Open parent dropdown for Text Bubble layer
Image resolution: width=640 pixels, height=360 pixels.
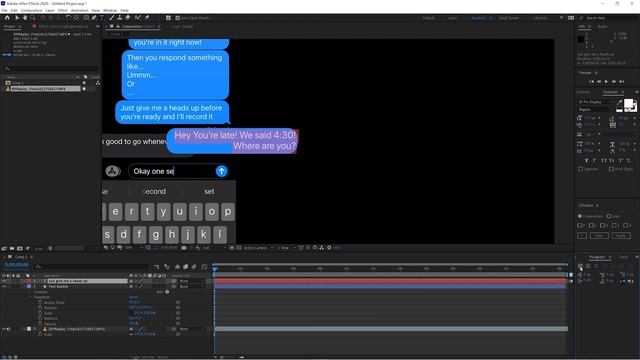(191, 287)
